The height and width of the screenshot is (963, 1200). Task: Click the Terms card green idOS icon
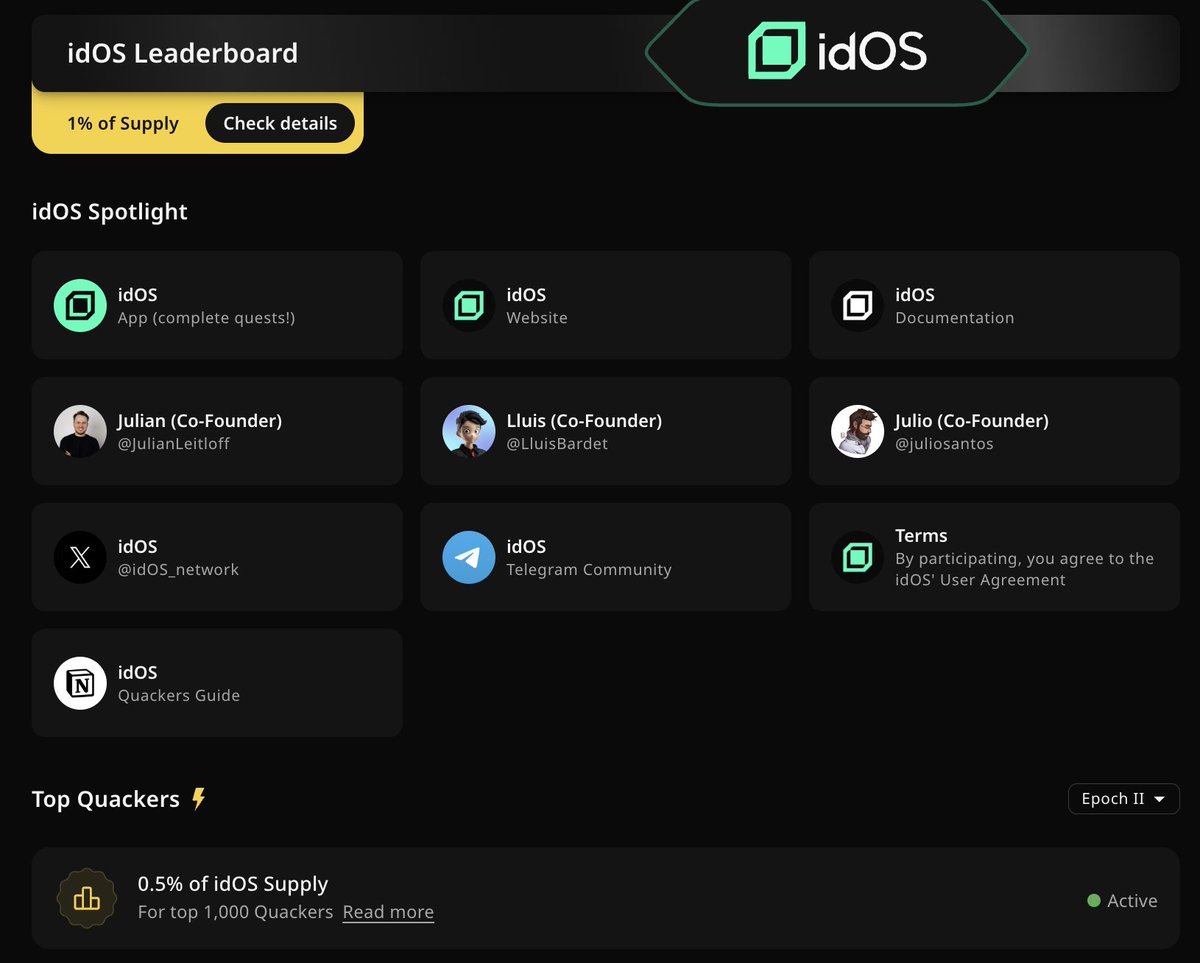pyautogui.click(x=857, y=557)
